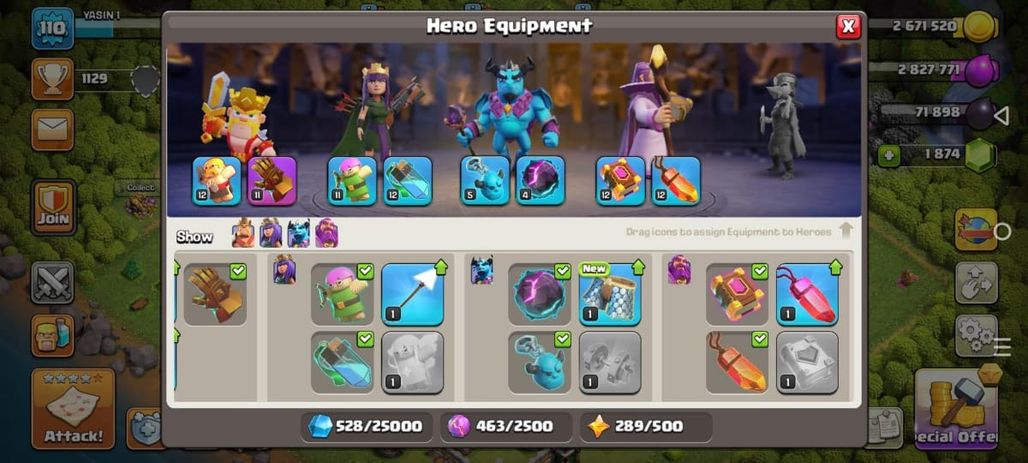1028x463 pixels.
Task: Tap the Glowy Ore 463/2500 counter
Action: coord(506,426)
